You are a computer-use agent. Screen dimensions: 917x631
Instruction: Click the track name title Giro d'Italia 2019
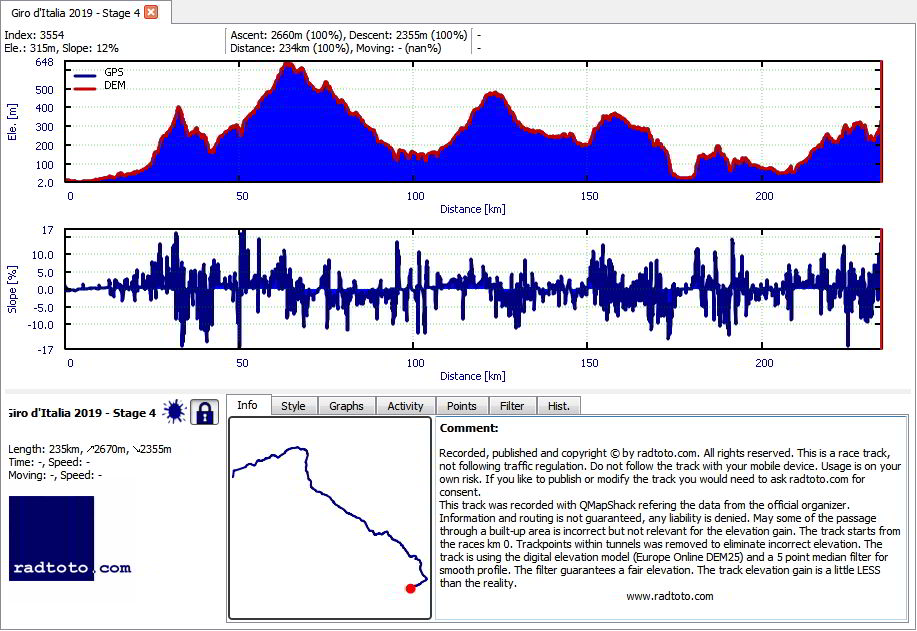coord(82,413)
